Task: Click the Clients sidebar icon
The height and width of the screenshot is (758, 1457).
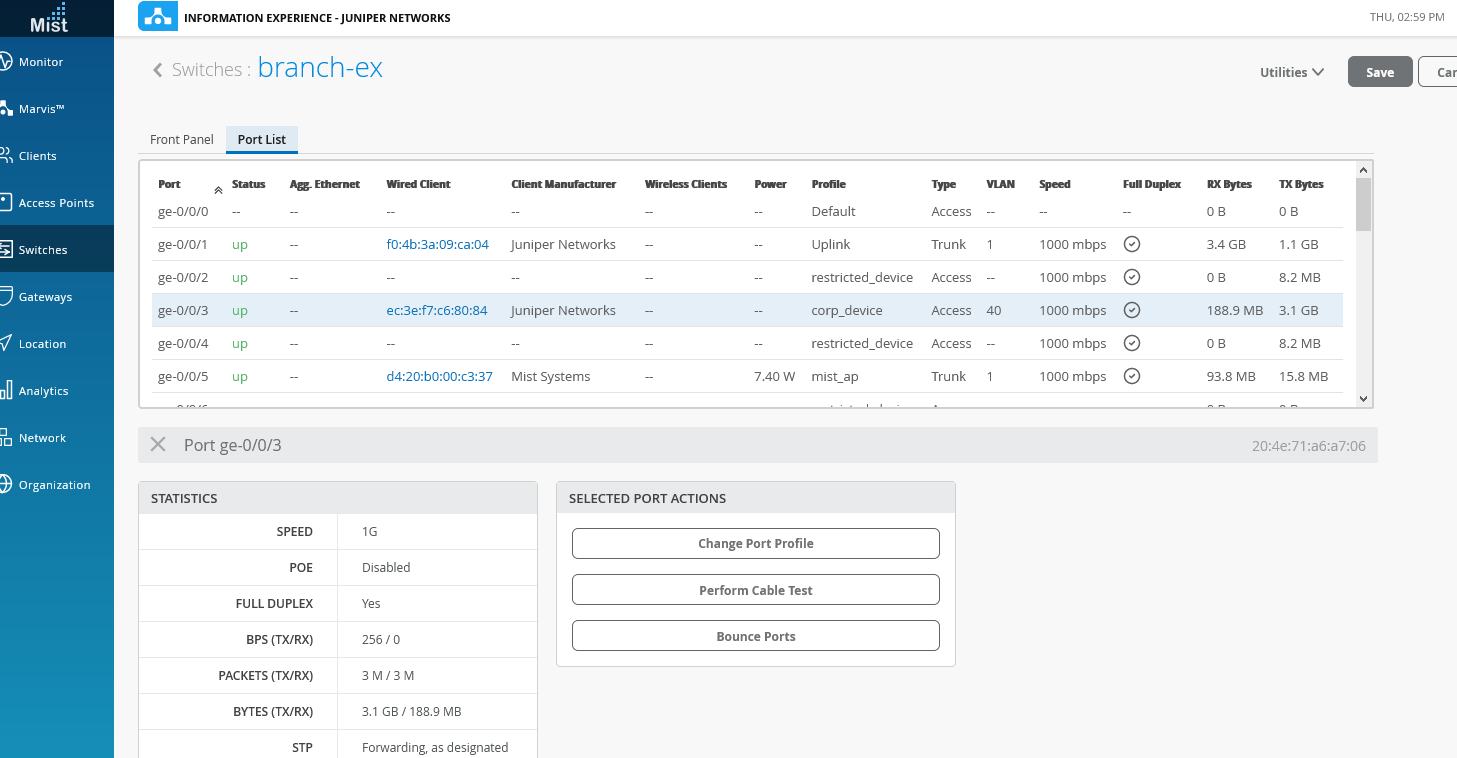Action: [6, 156]
